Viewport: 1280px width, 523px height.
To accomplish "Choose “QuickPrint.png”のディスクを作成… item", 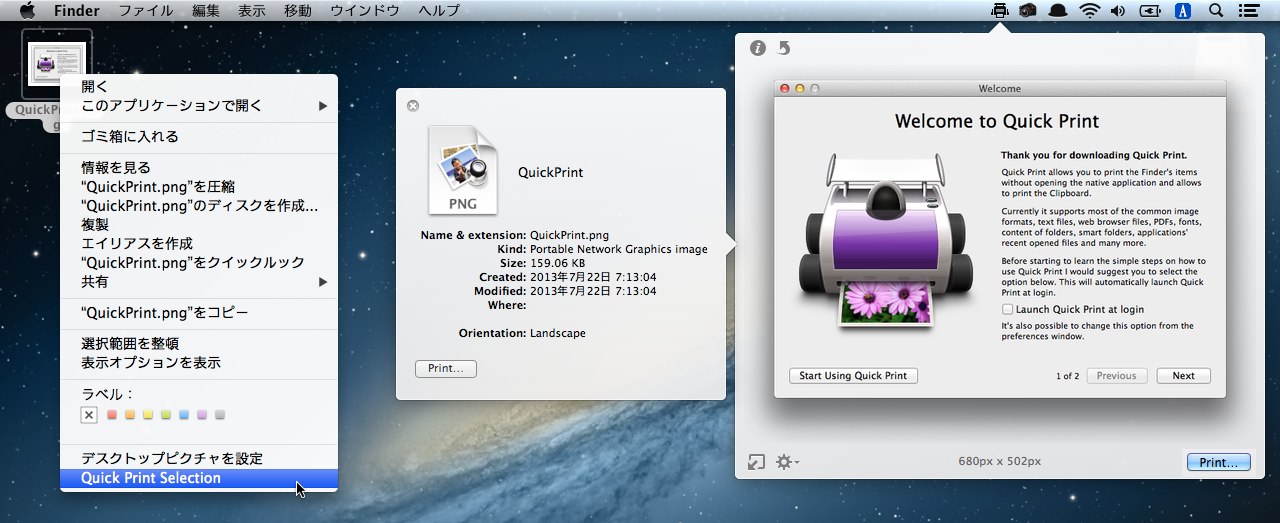I will coord(199,206).
